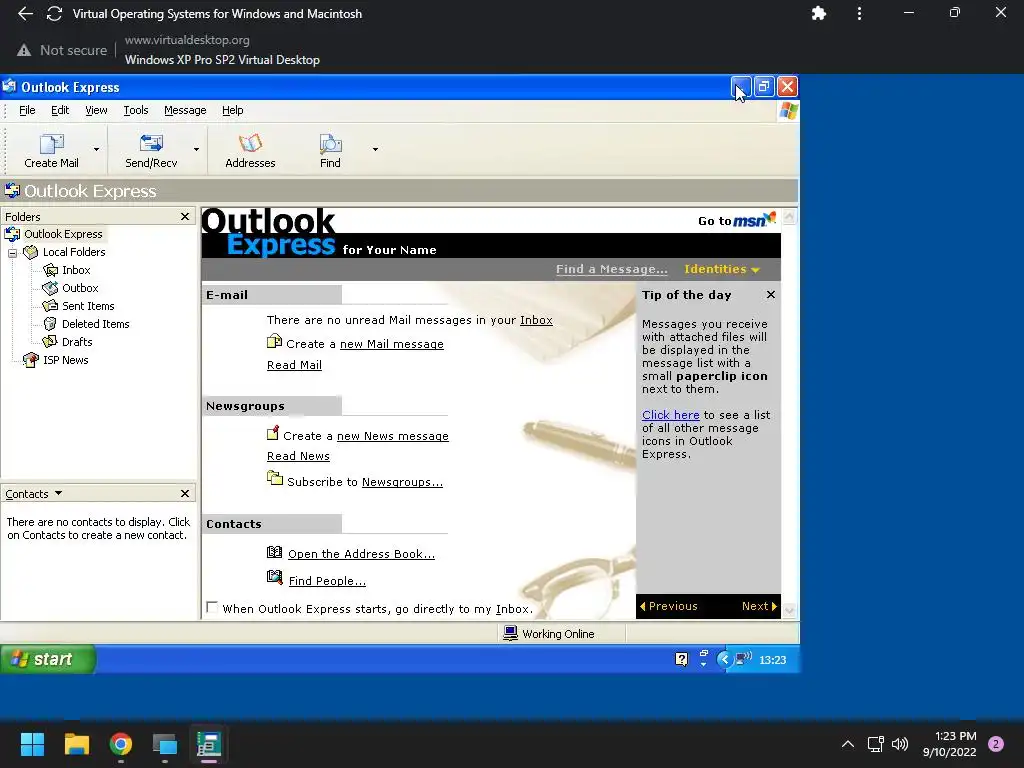Open File Explorer from taskbar
The height and width of the screenshot is (768, 1024).
(76, 744)
